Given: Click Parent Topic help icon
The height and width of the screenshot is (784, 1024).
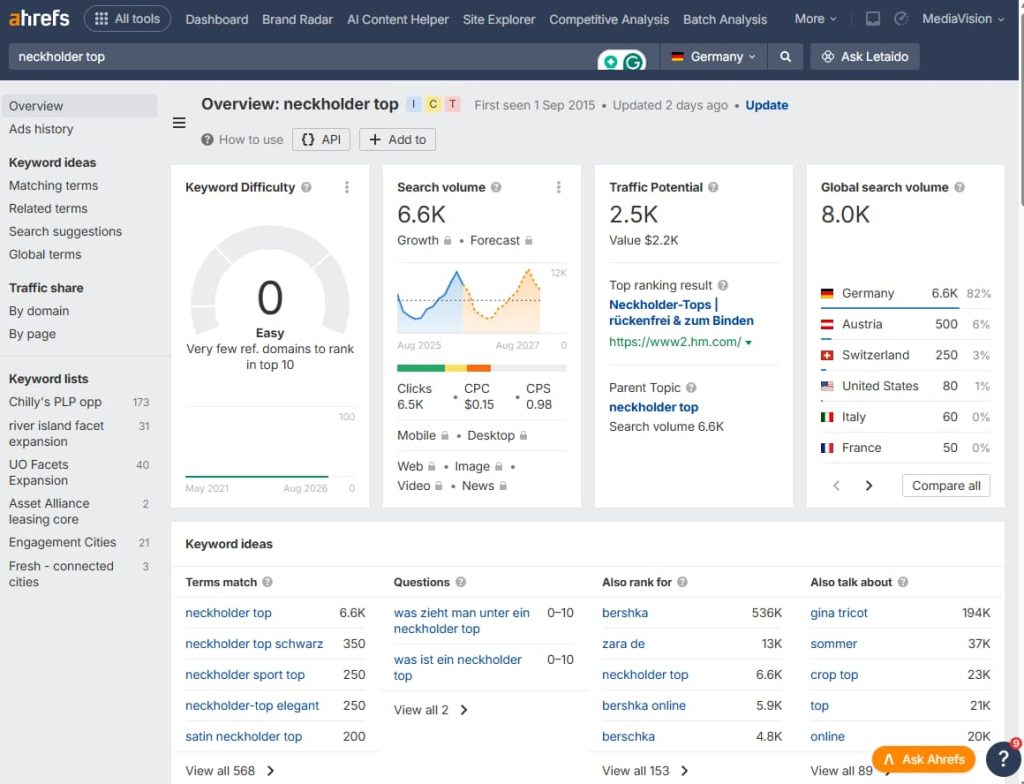Looking at the screenshot, I should [691, 387].
